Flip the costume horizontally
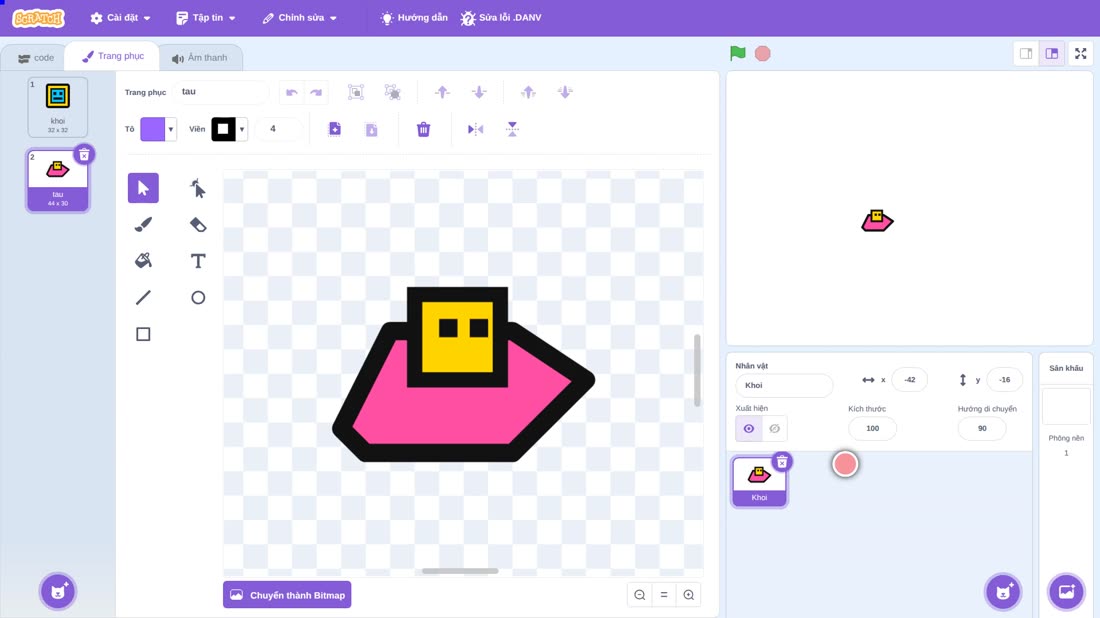1100x618 pixels. 476,129
